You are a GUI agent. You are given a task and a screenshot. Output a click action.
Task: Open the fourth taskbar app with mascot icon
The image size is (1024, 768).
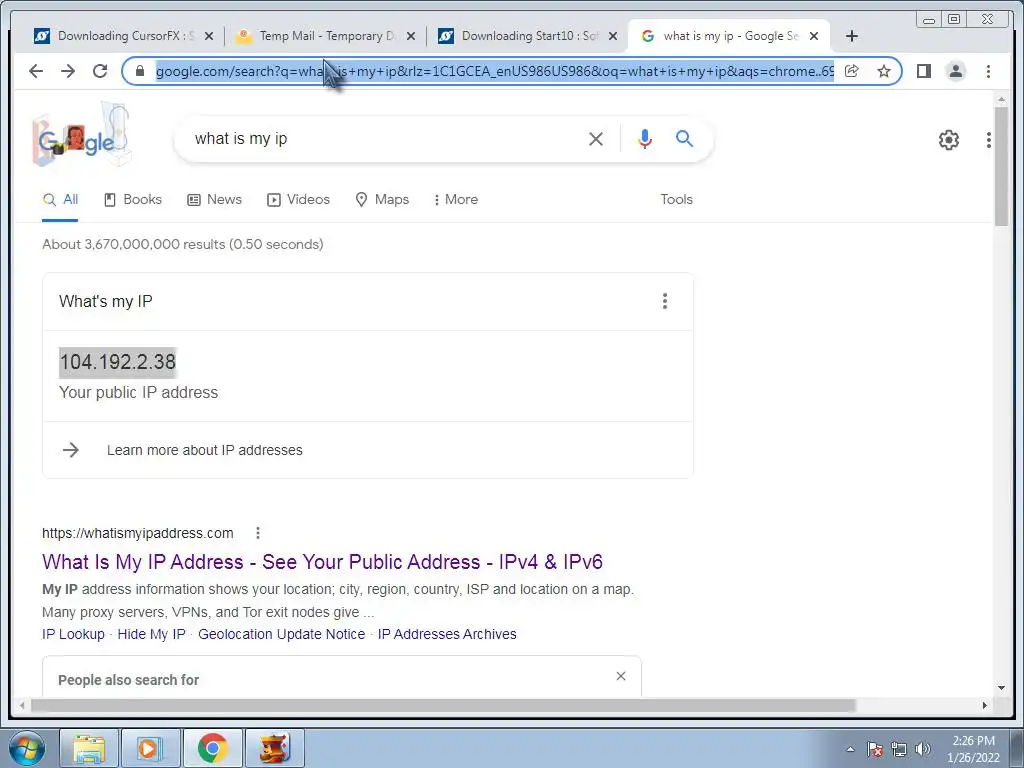click(x=274, y=748)
